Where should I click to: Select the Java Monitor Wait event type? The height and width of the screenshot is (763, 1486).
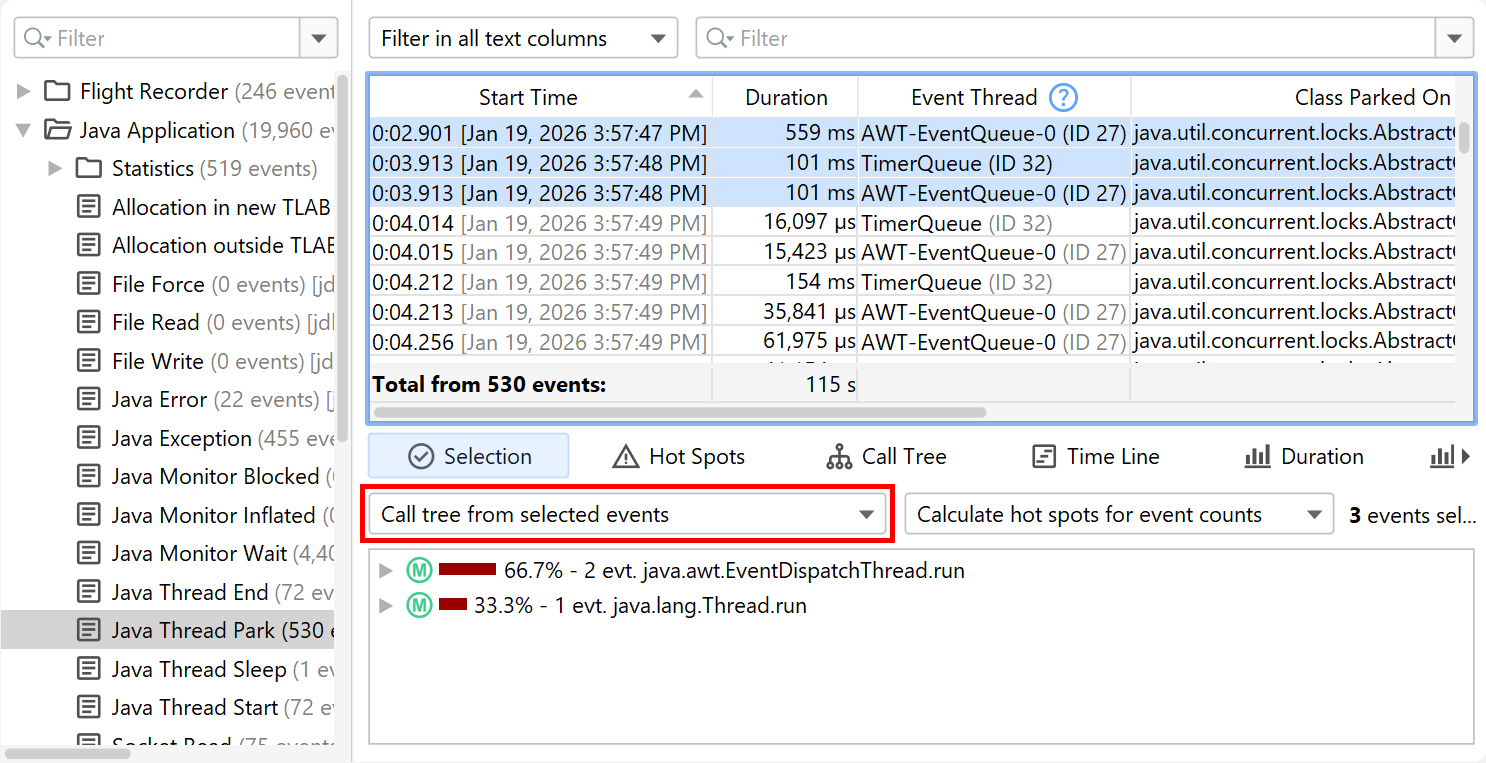pyautogui.click(x=199, y=554)
